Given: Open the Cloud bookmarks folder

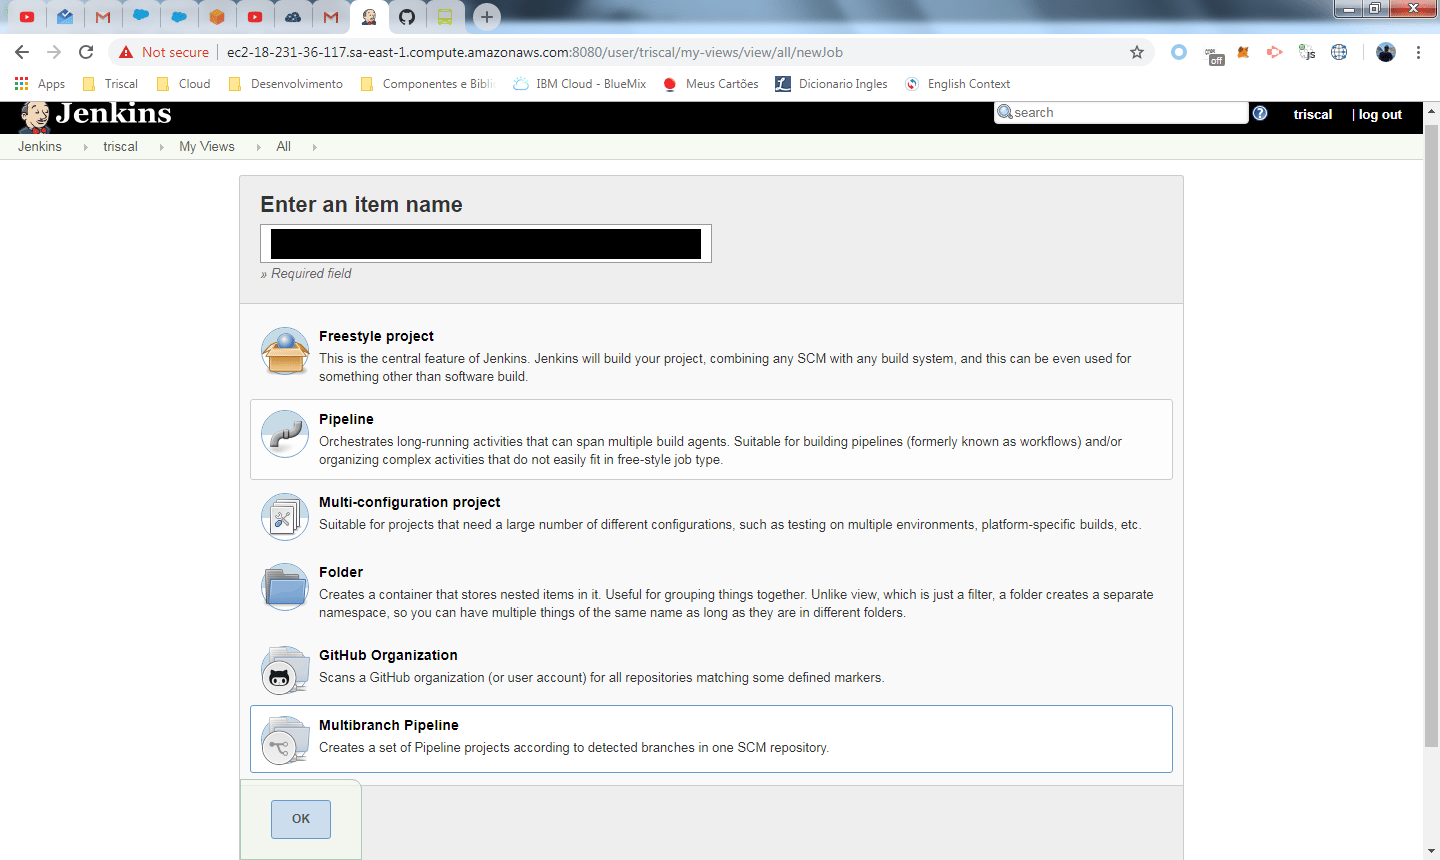Looking at the screenshot, I should [x=184, y=84].
